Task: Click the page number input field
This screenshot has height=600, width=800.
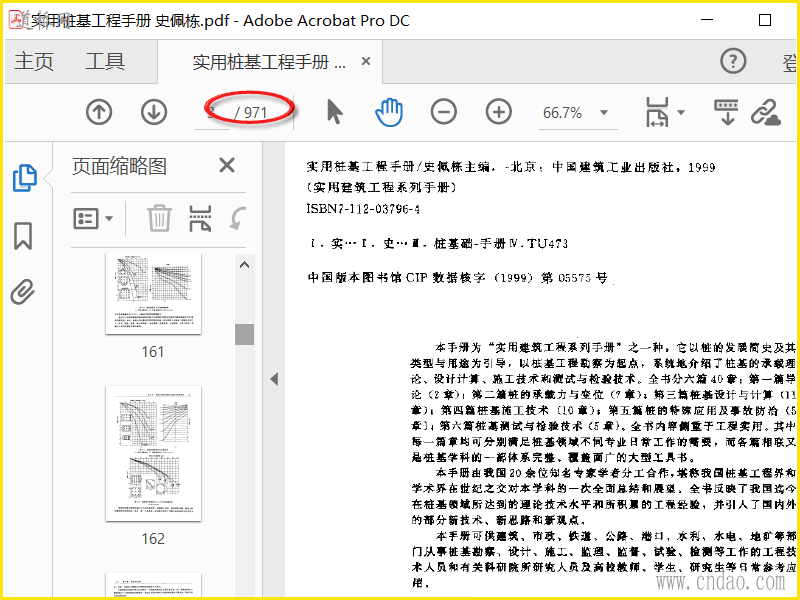Action: pos(212,112)
